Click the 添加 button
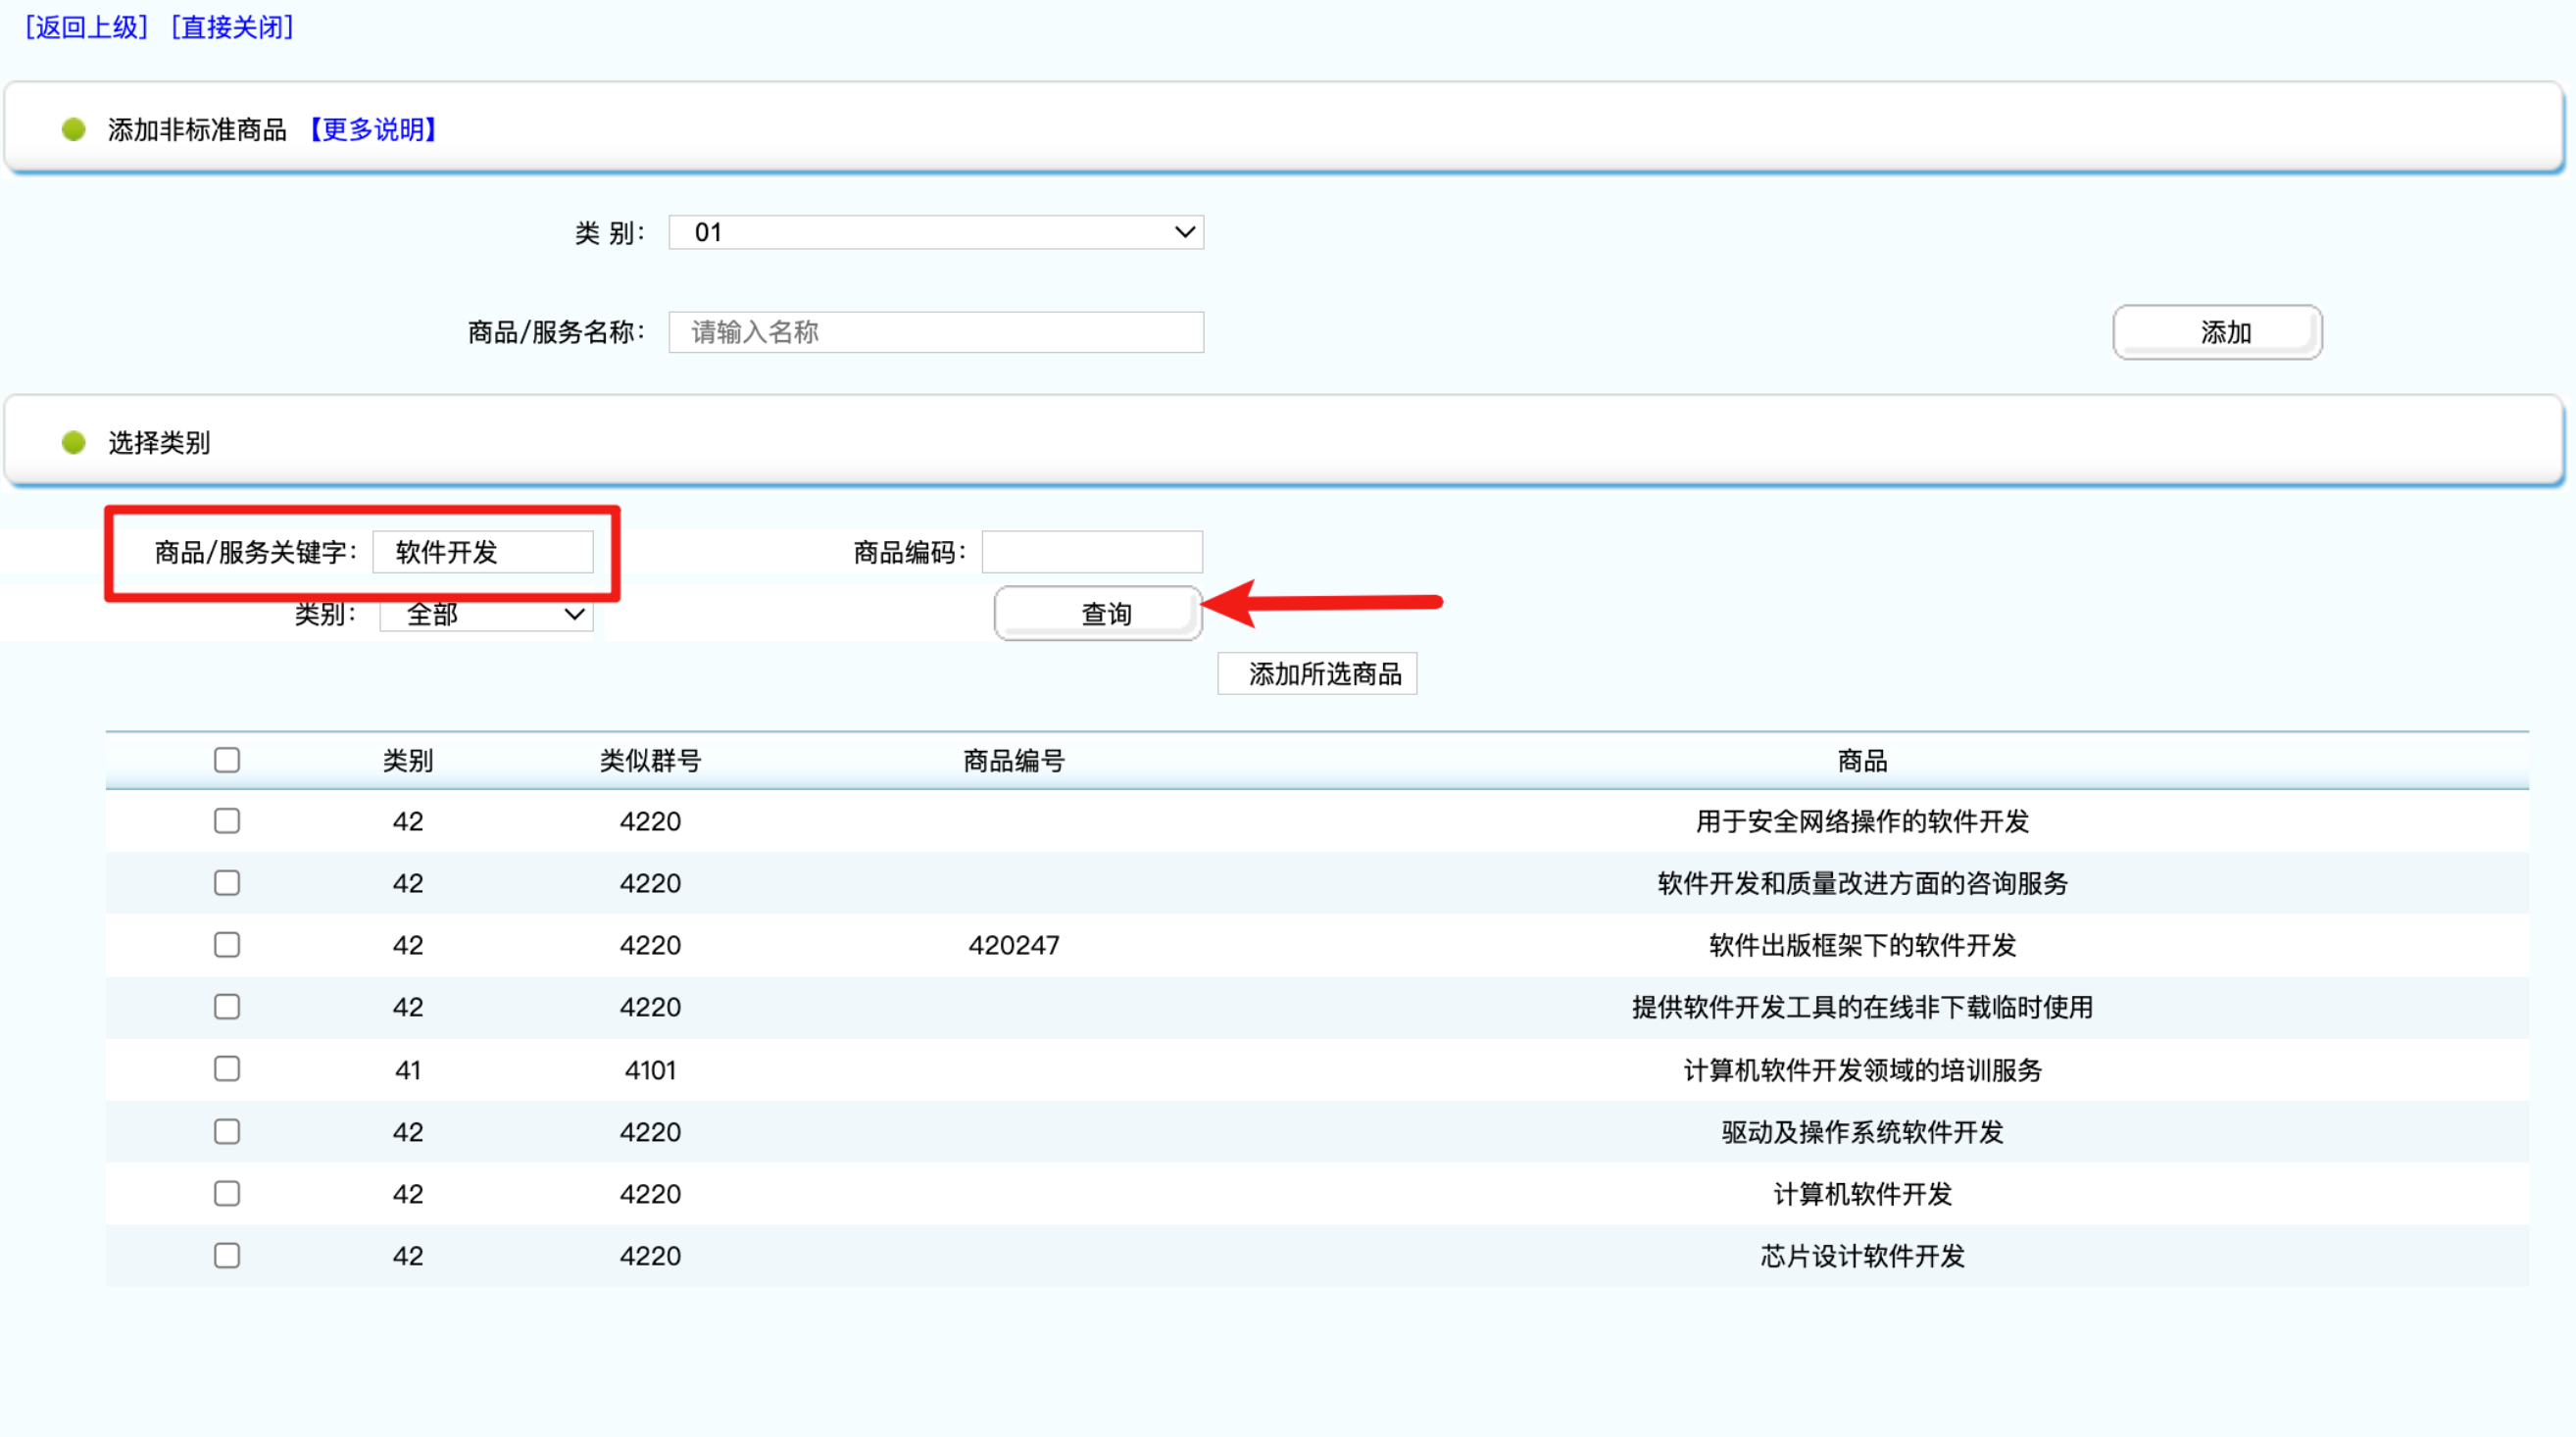Viewport: 2576px width, 1437px height. [2217, 332]
